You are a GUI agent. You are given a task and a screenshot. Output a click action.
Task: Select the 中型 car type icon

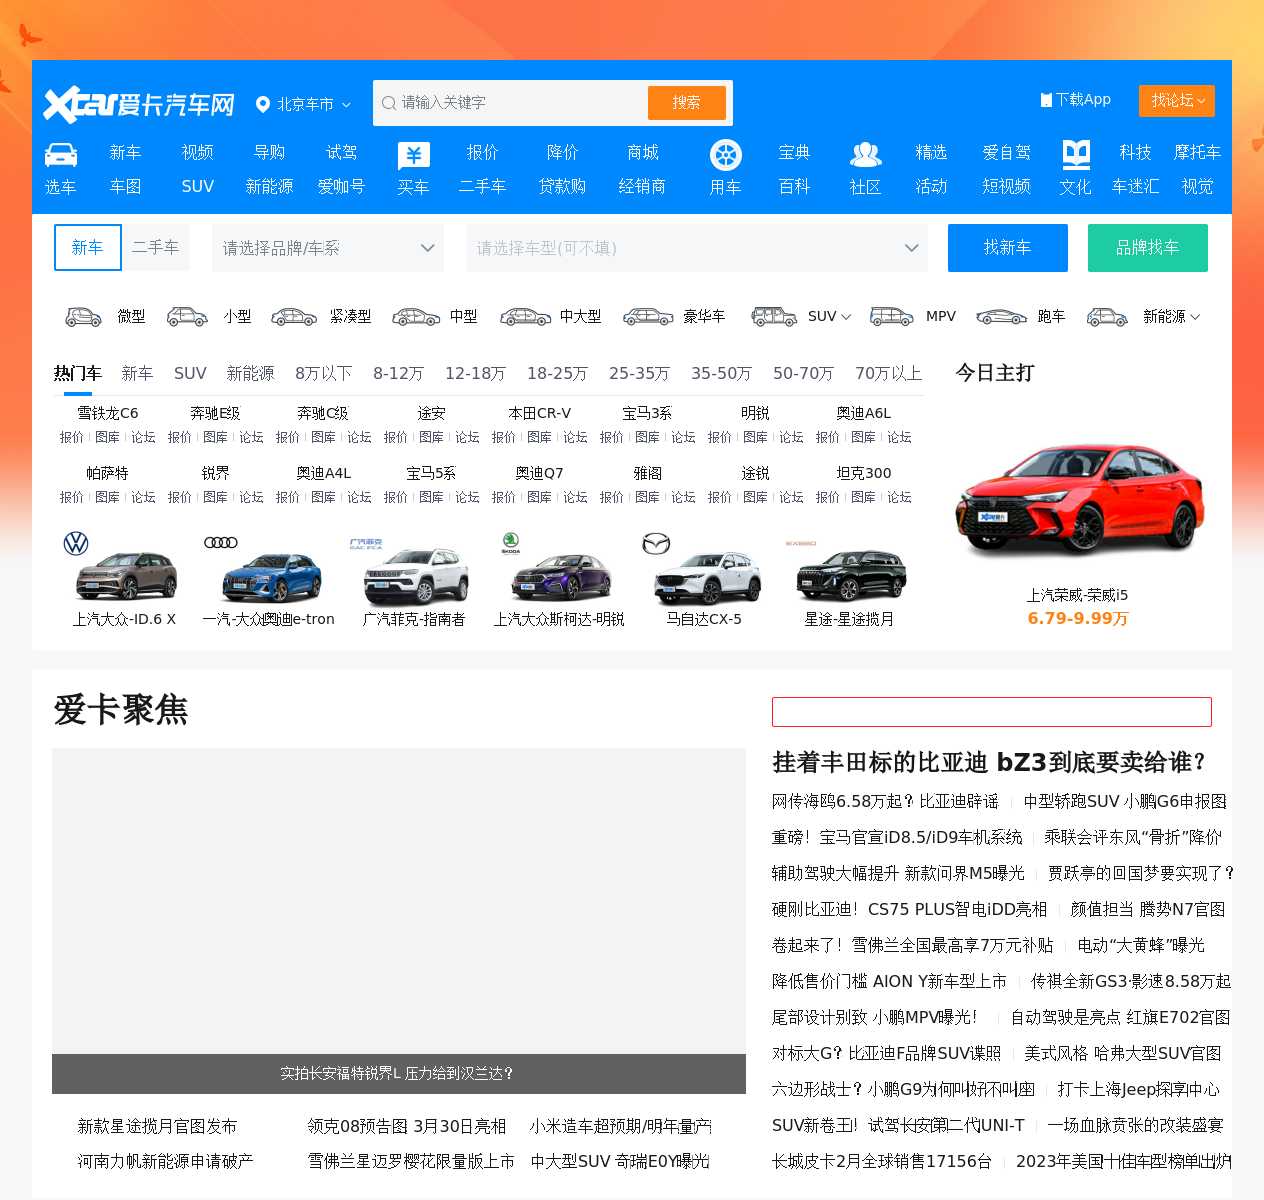coord(416,317)
